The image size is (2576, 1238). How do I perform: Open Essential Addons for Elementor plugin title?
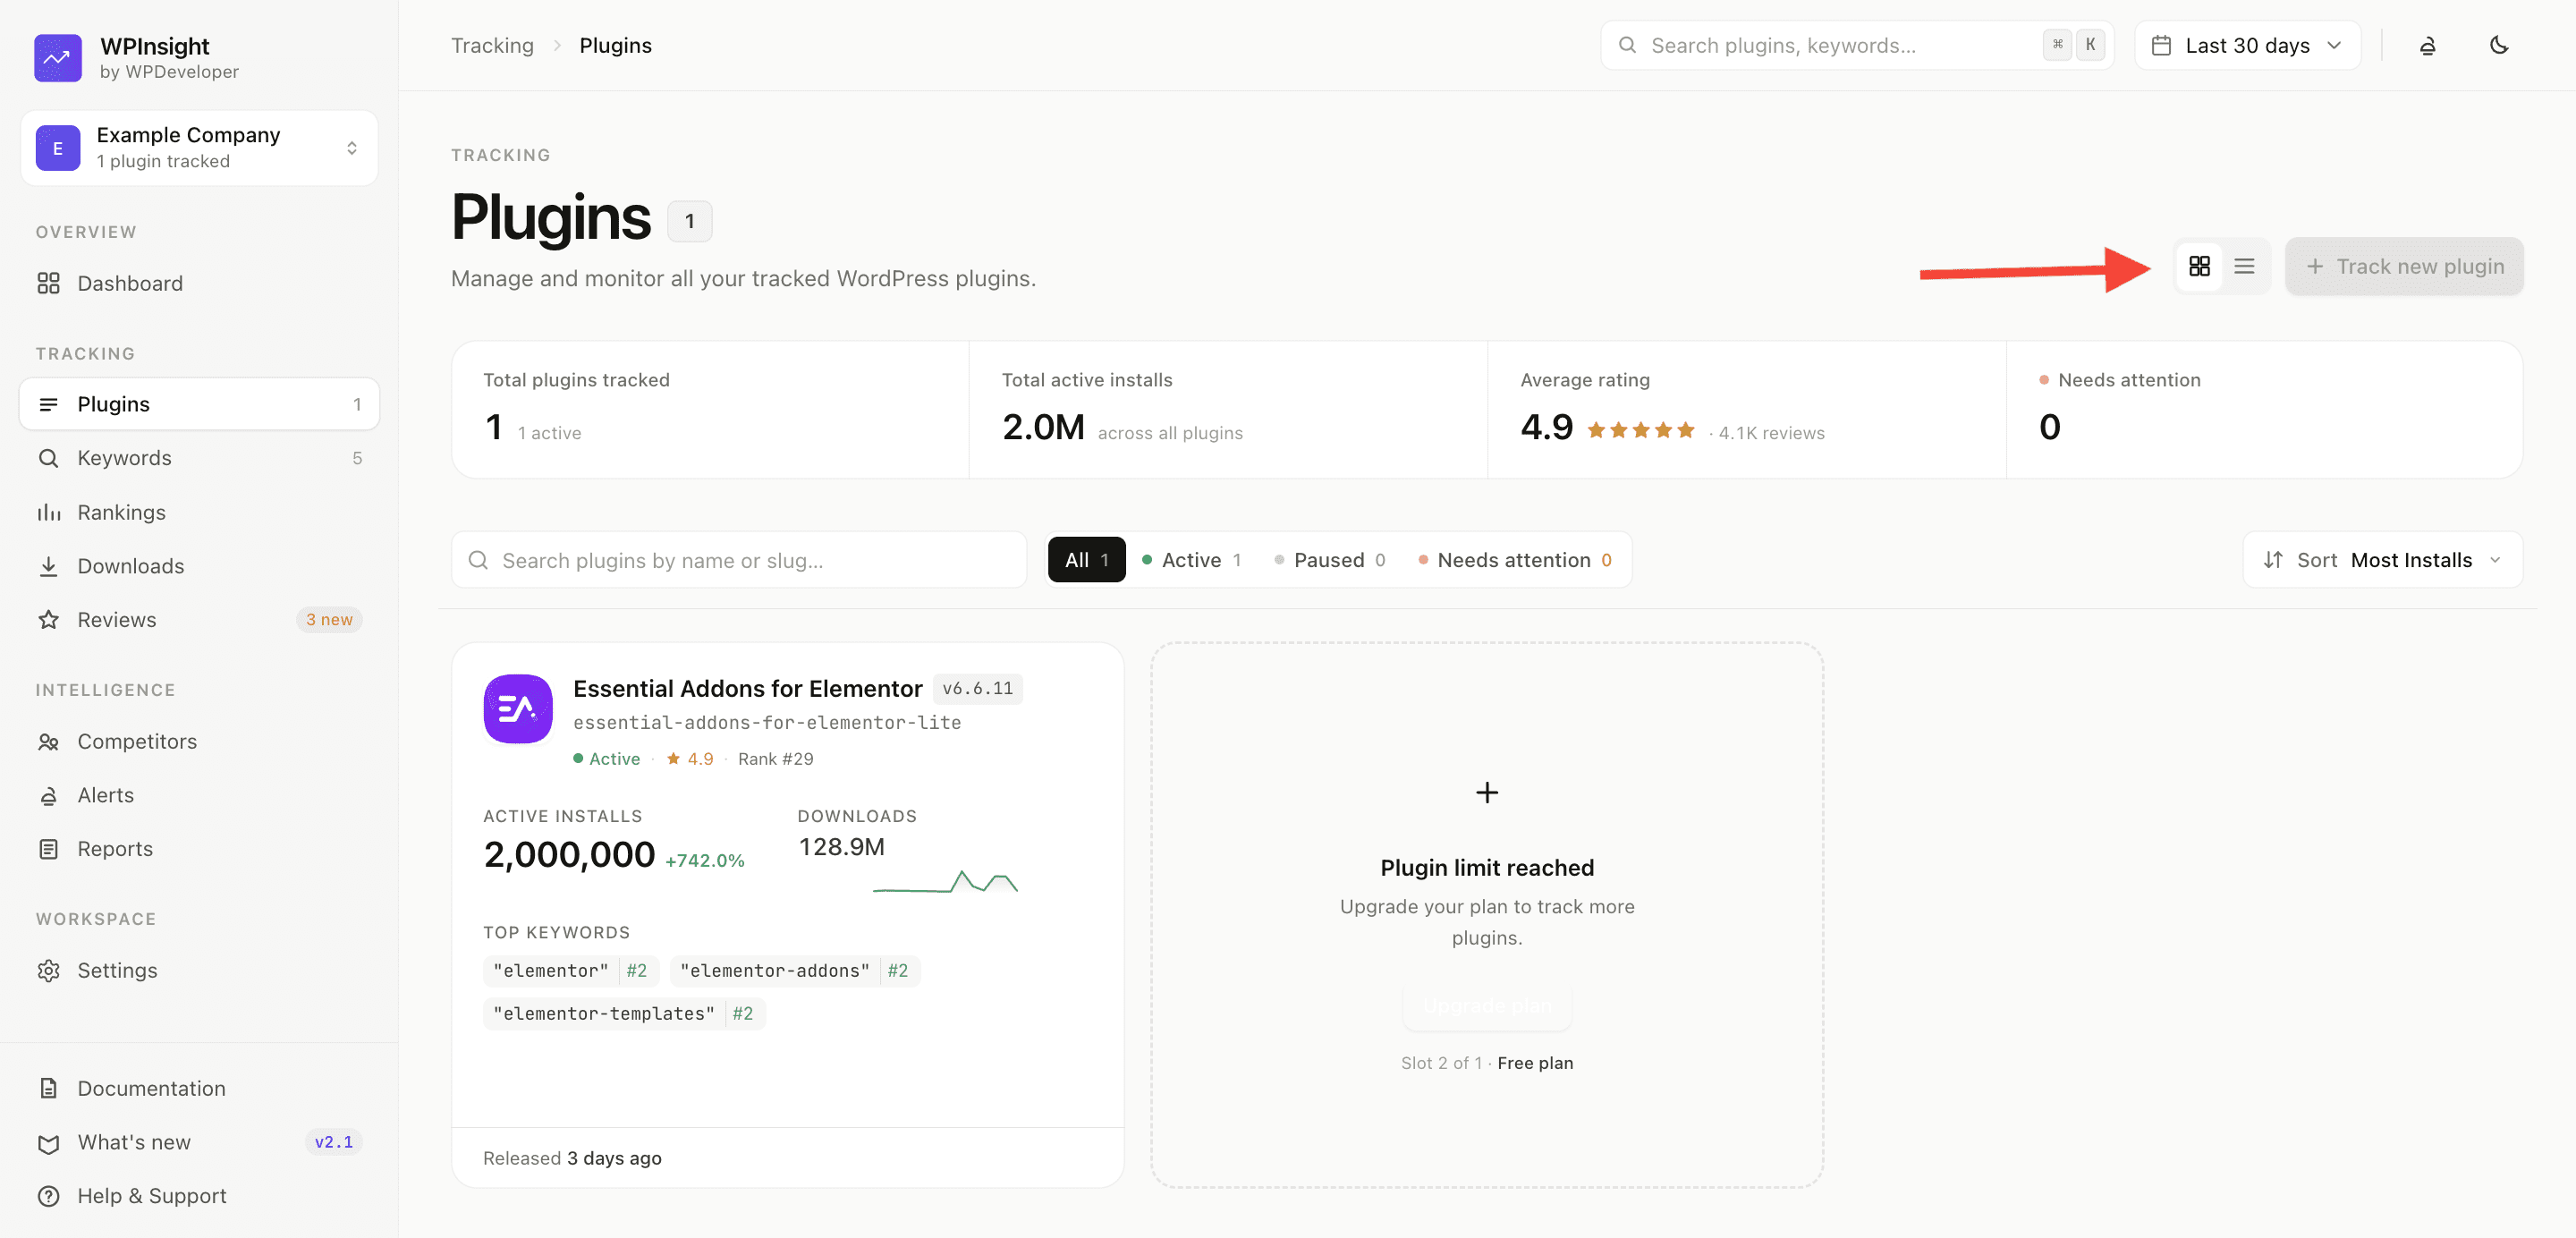tap(747, 688)
